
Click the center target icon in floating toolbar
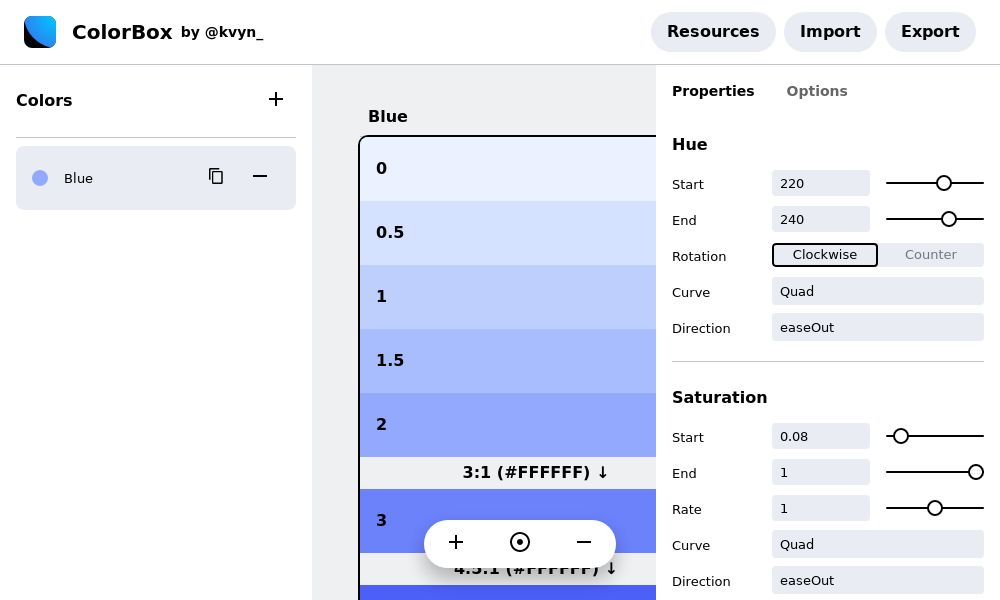(520, 542)
